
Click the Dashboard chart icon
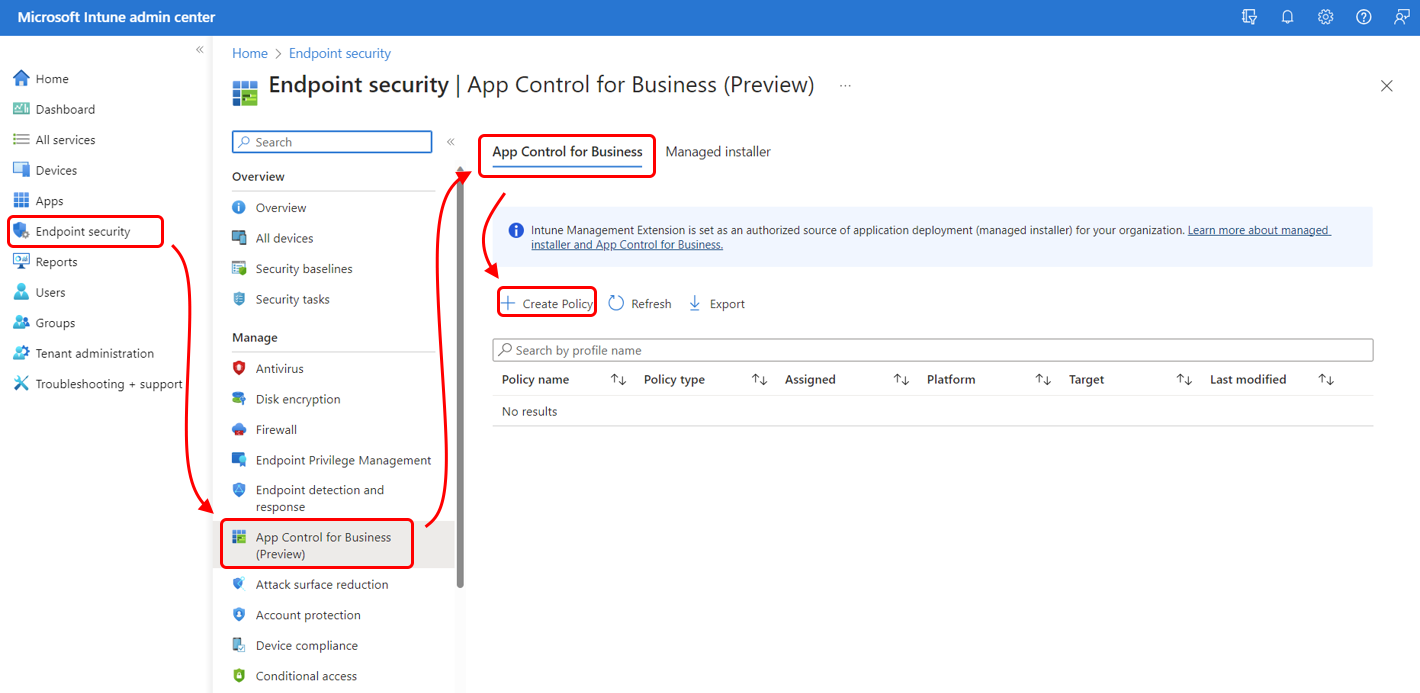pos(21,109)
